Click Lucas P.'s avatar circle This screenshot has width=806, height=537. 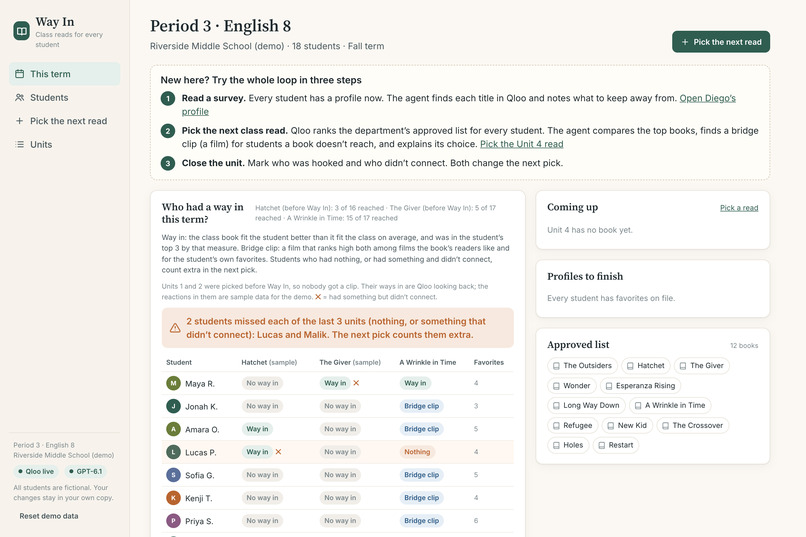pyautogui.click(x=173, y=452)
